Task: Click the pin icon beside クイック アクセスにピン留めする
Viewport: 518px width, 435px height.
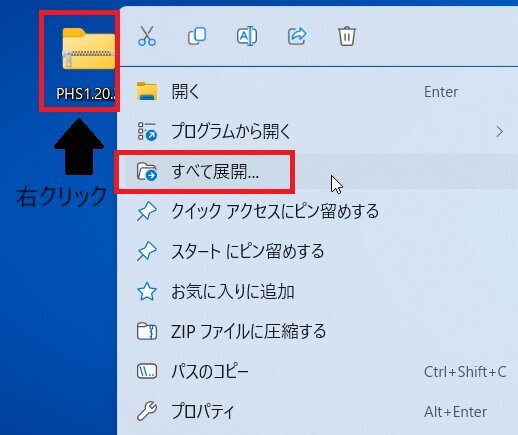Action: [147, 211]
